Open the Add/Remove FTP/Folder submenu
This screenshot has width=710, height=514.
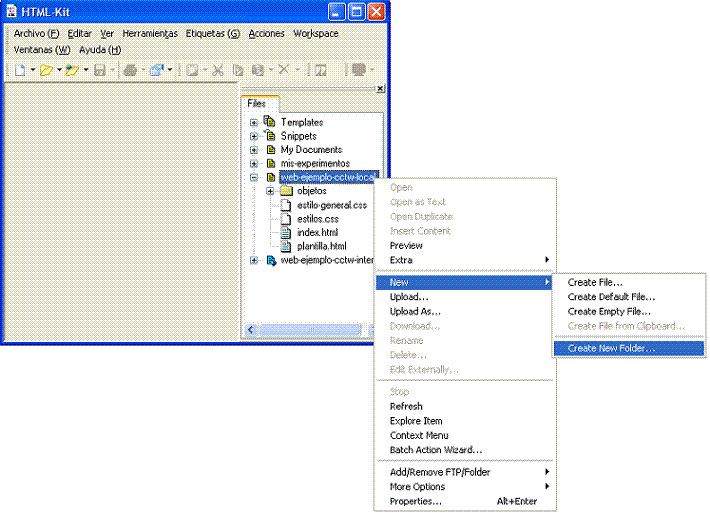click(x=465, y=472)
